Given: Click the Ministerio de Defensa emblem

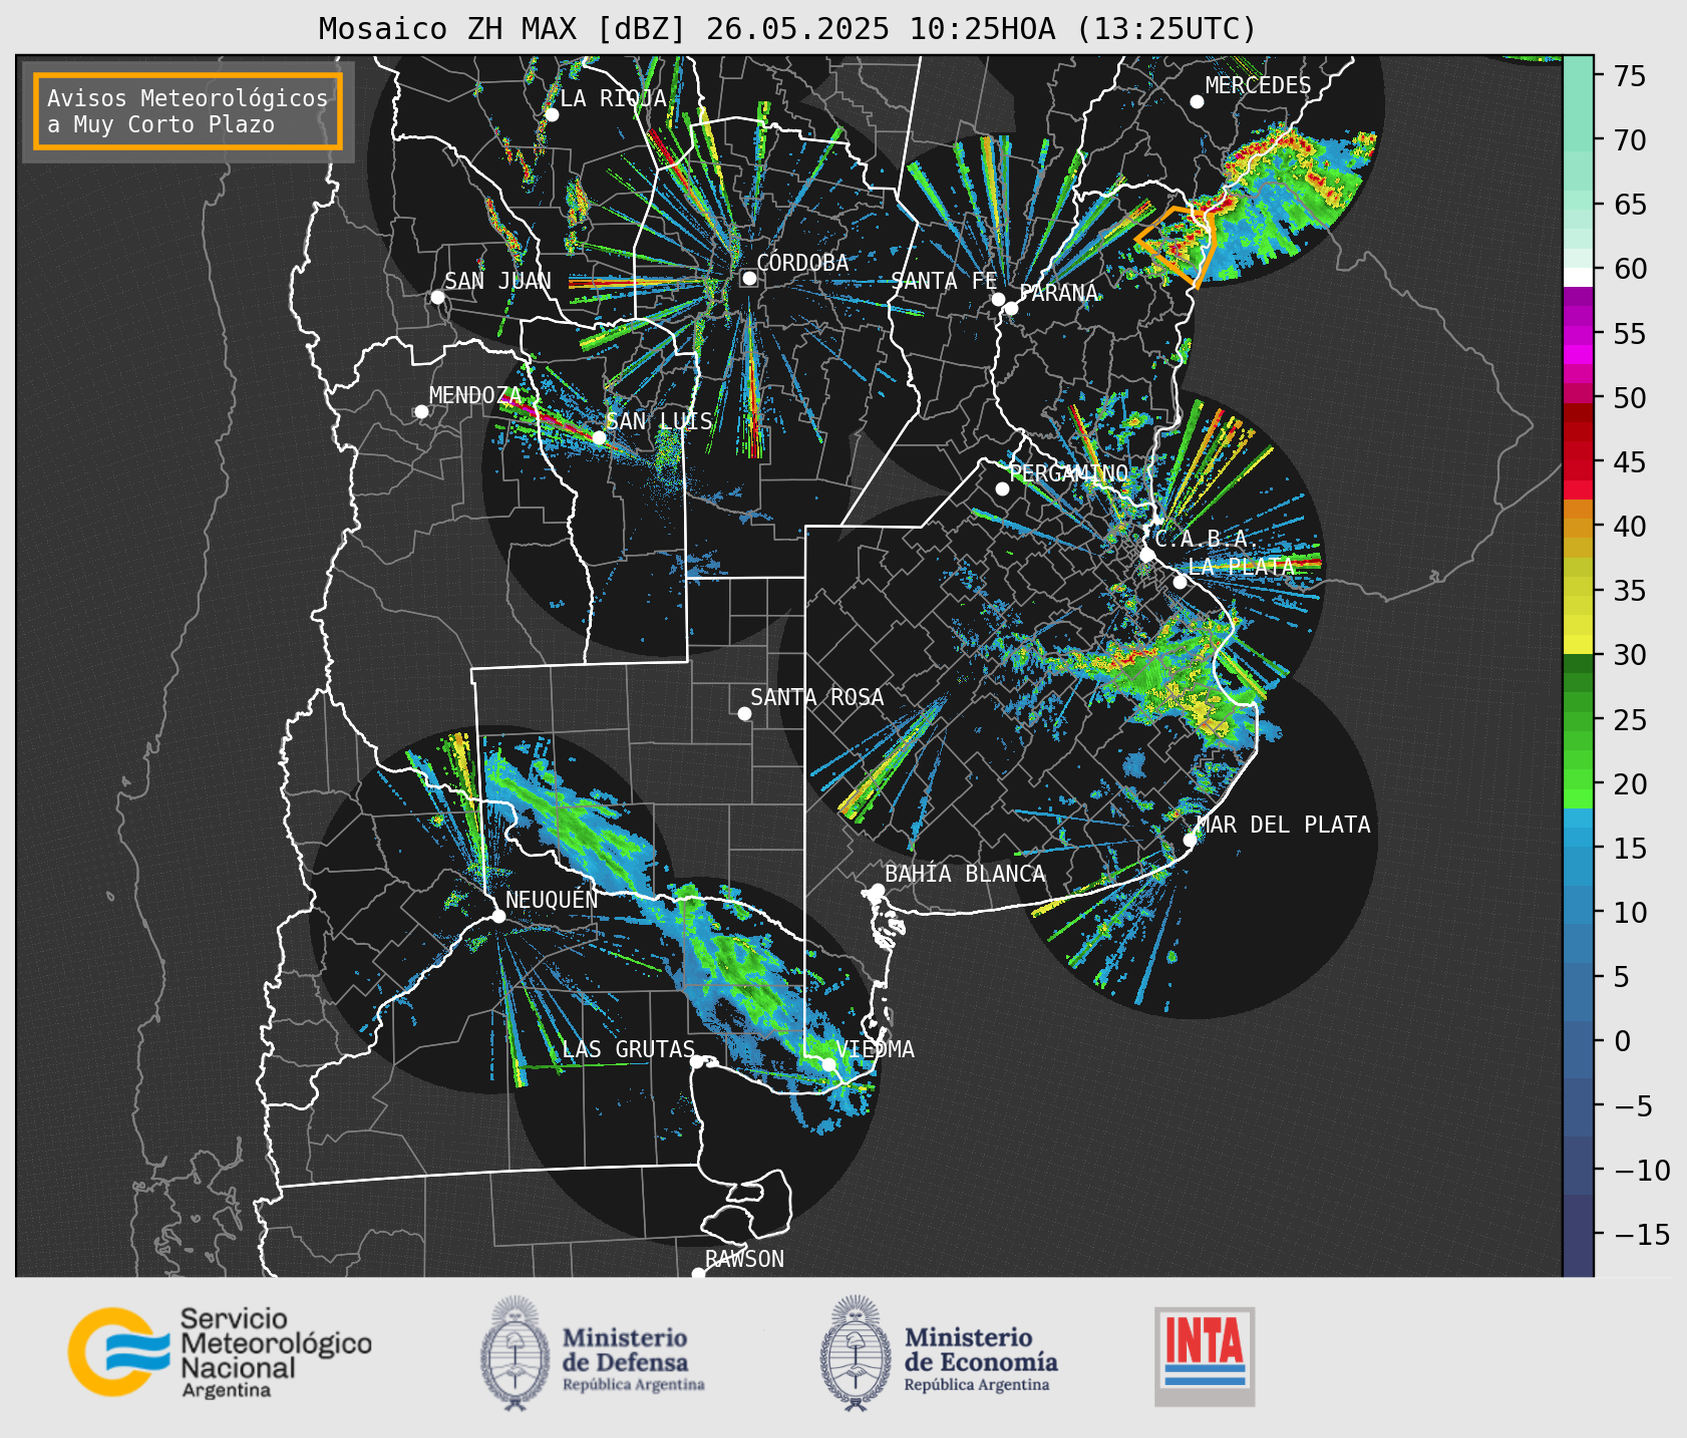Looking at the screenshot, I should [514, 1353].
